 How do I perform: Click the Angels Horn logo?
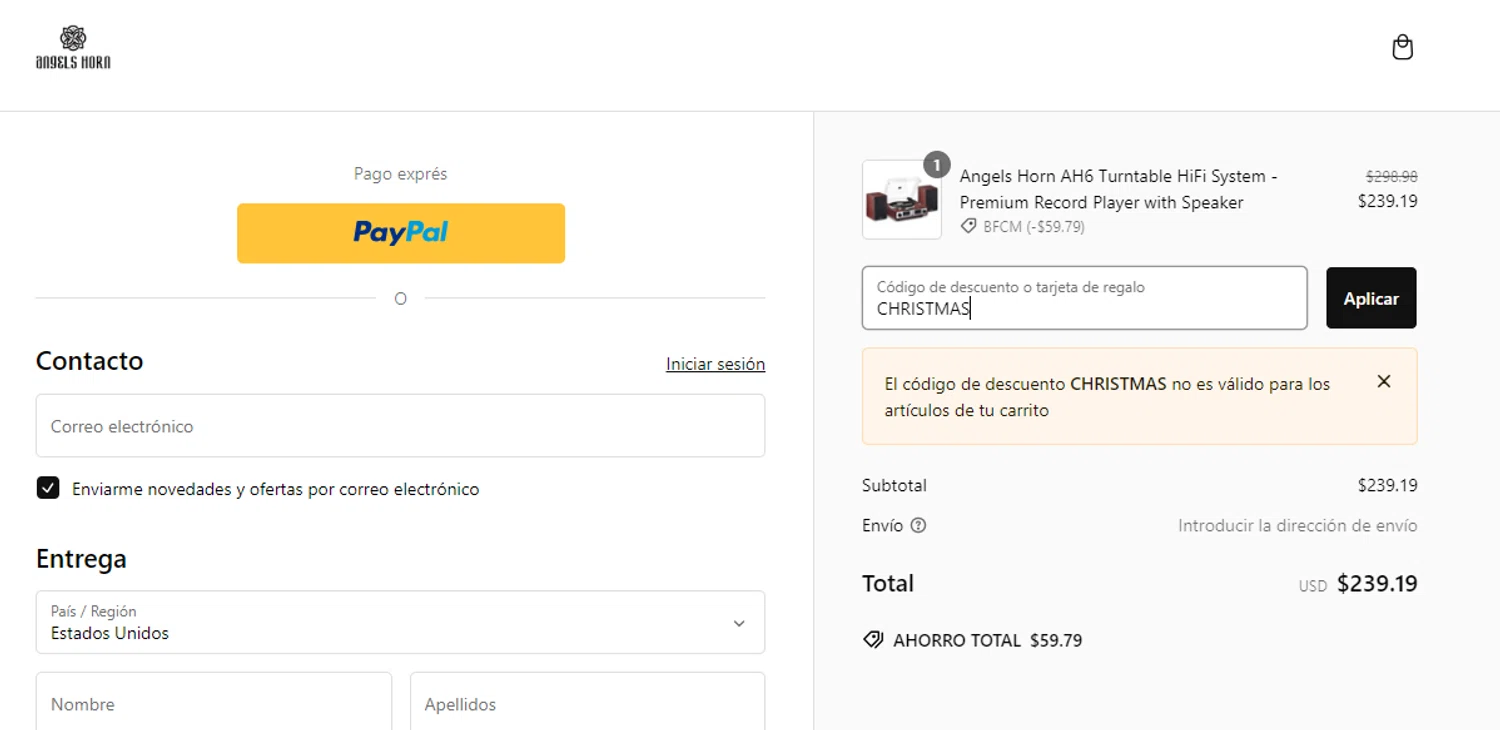73,48
